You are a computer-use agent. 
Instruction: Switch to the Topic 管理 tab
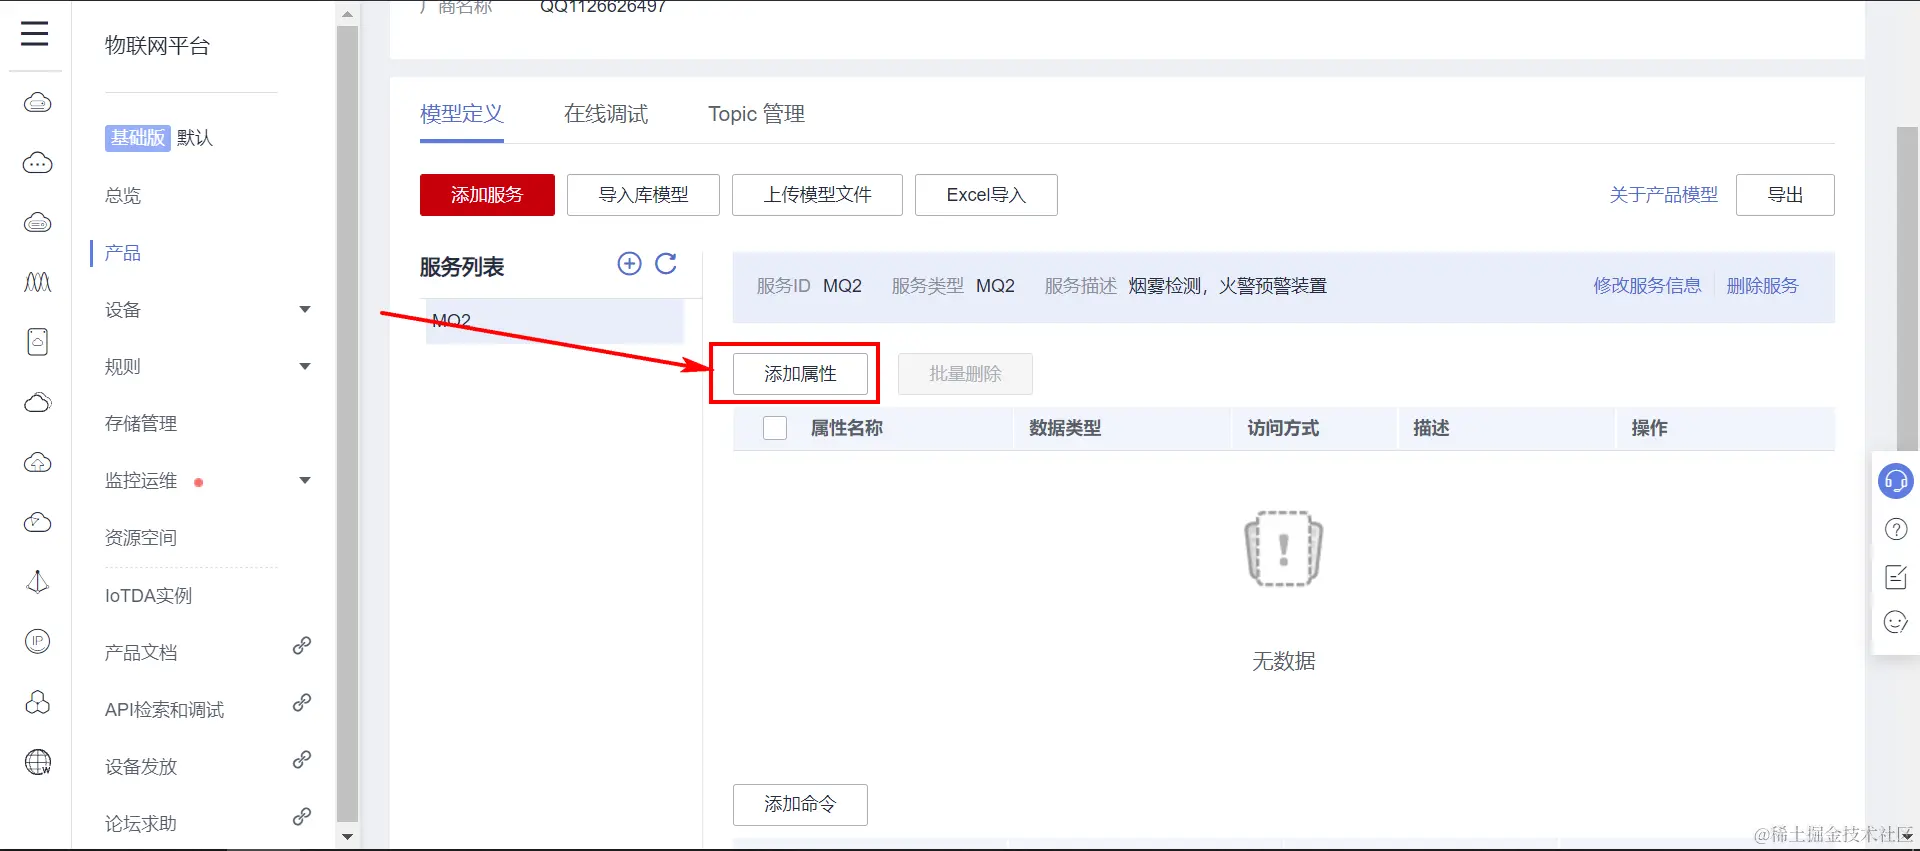757,114
